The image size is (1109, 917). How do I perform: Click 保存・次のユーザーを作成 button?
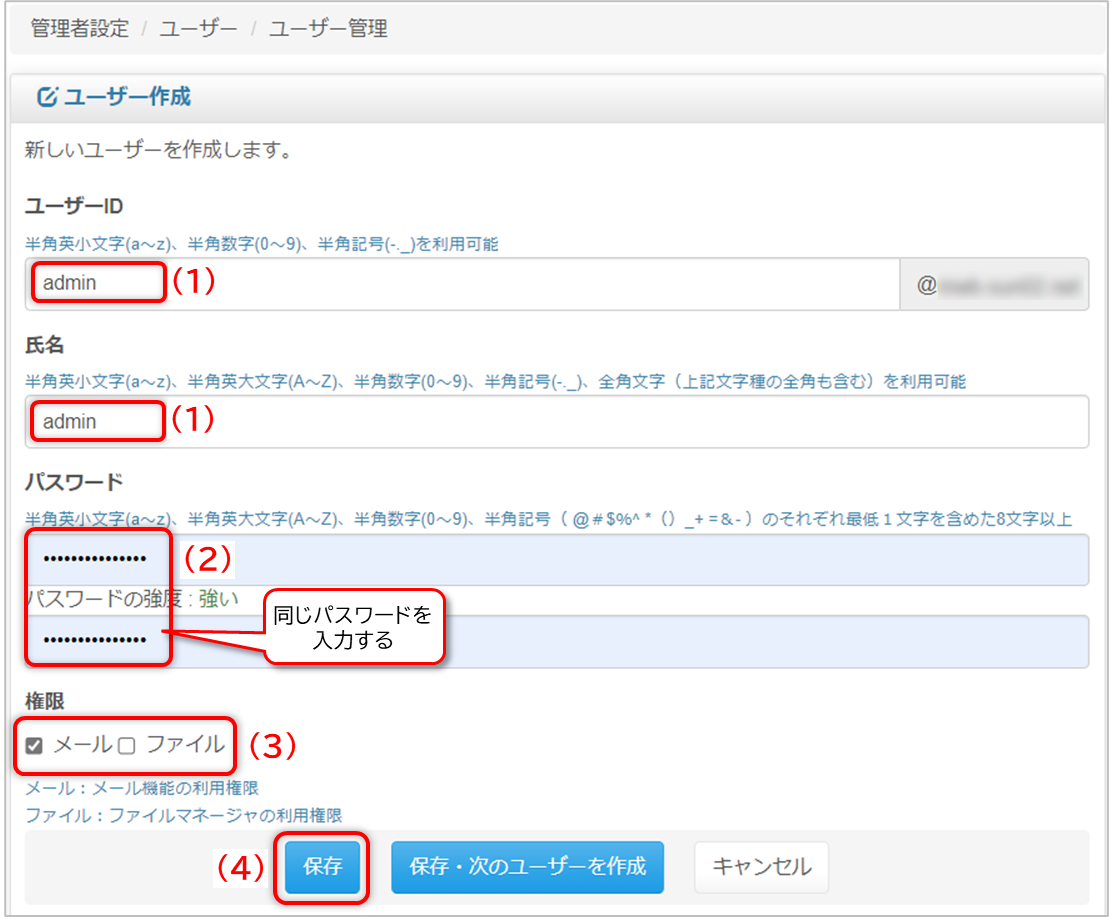click(527, 866)
